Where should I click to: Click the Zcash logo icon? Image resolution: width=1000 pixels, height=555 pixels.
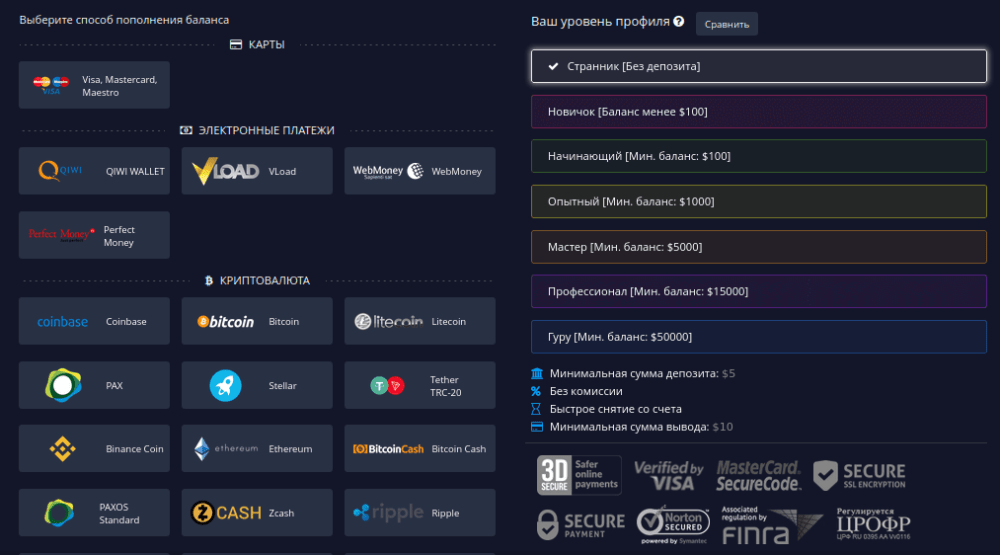pyautogui.click(x=226, y=513)
